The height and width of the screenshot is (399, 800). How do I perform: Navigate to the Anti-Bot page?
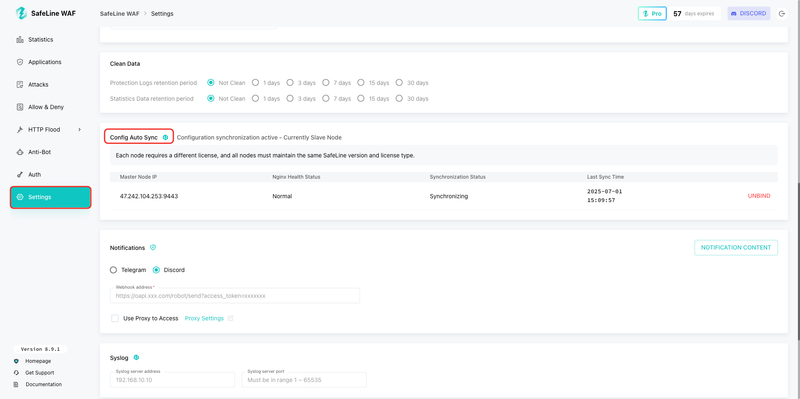pos(51,152)
